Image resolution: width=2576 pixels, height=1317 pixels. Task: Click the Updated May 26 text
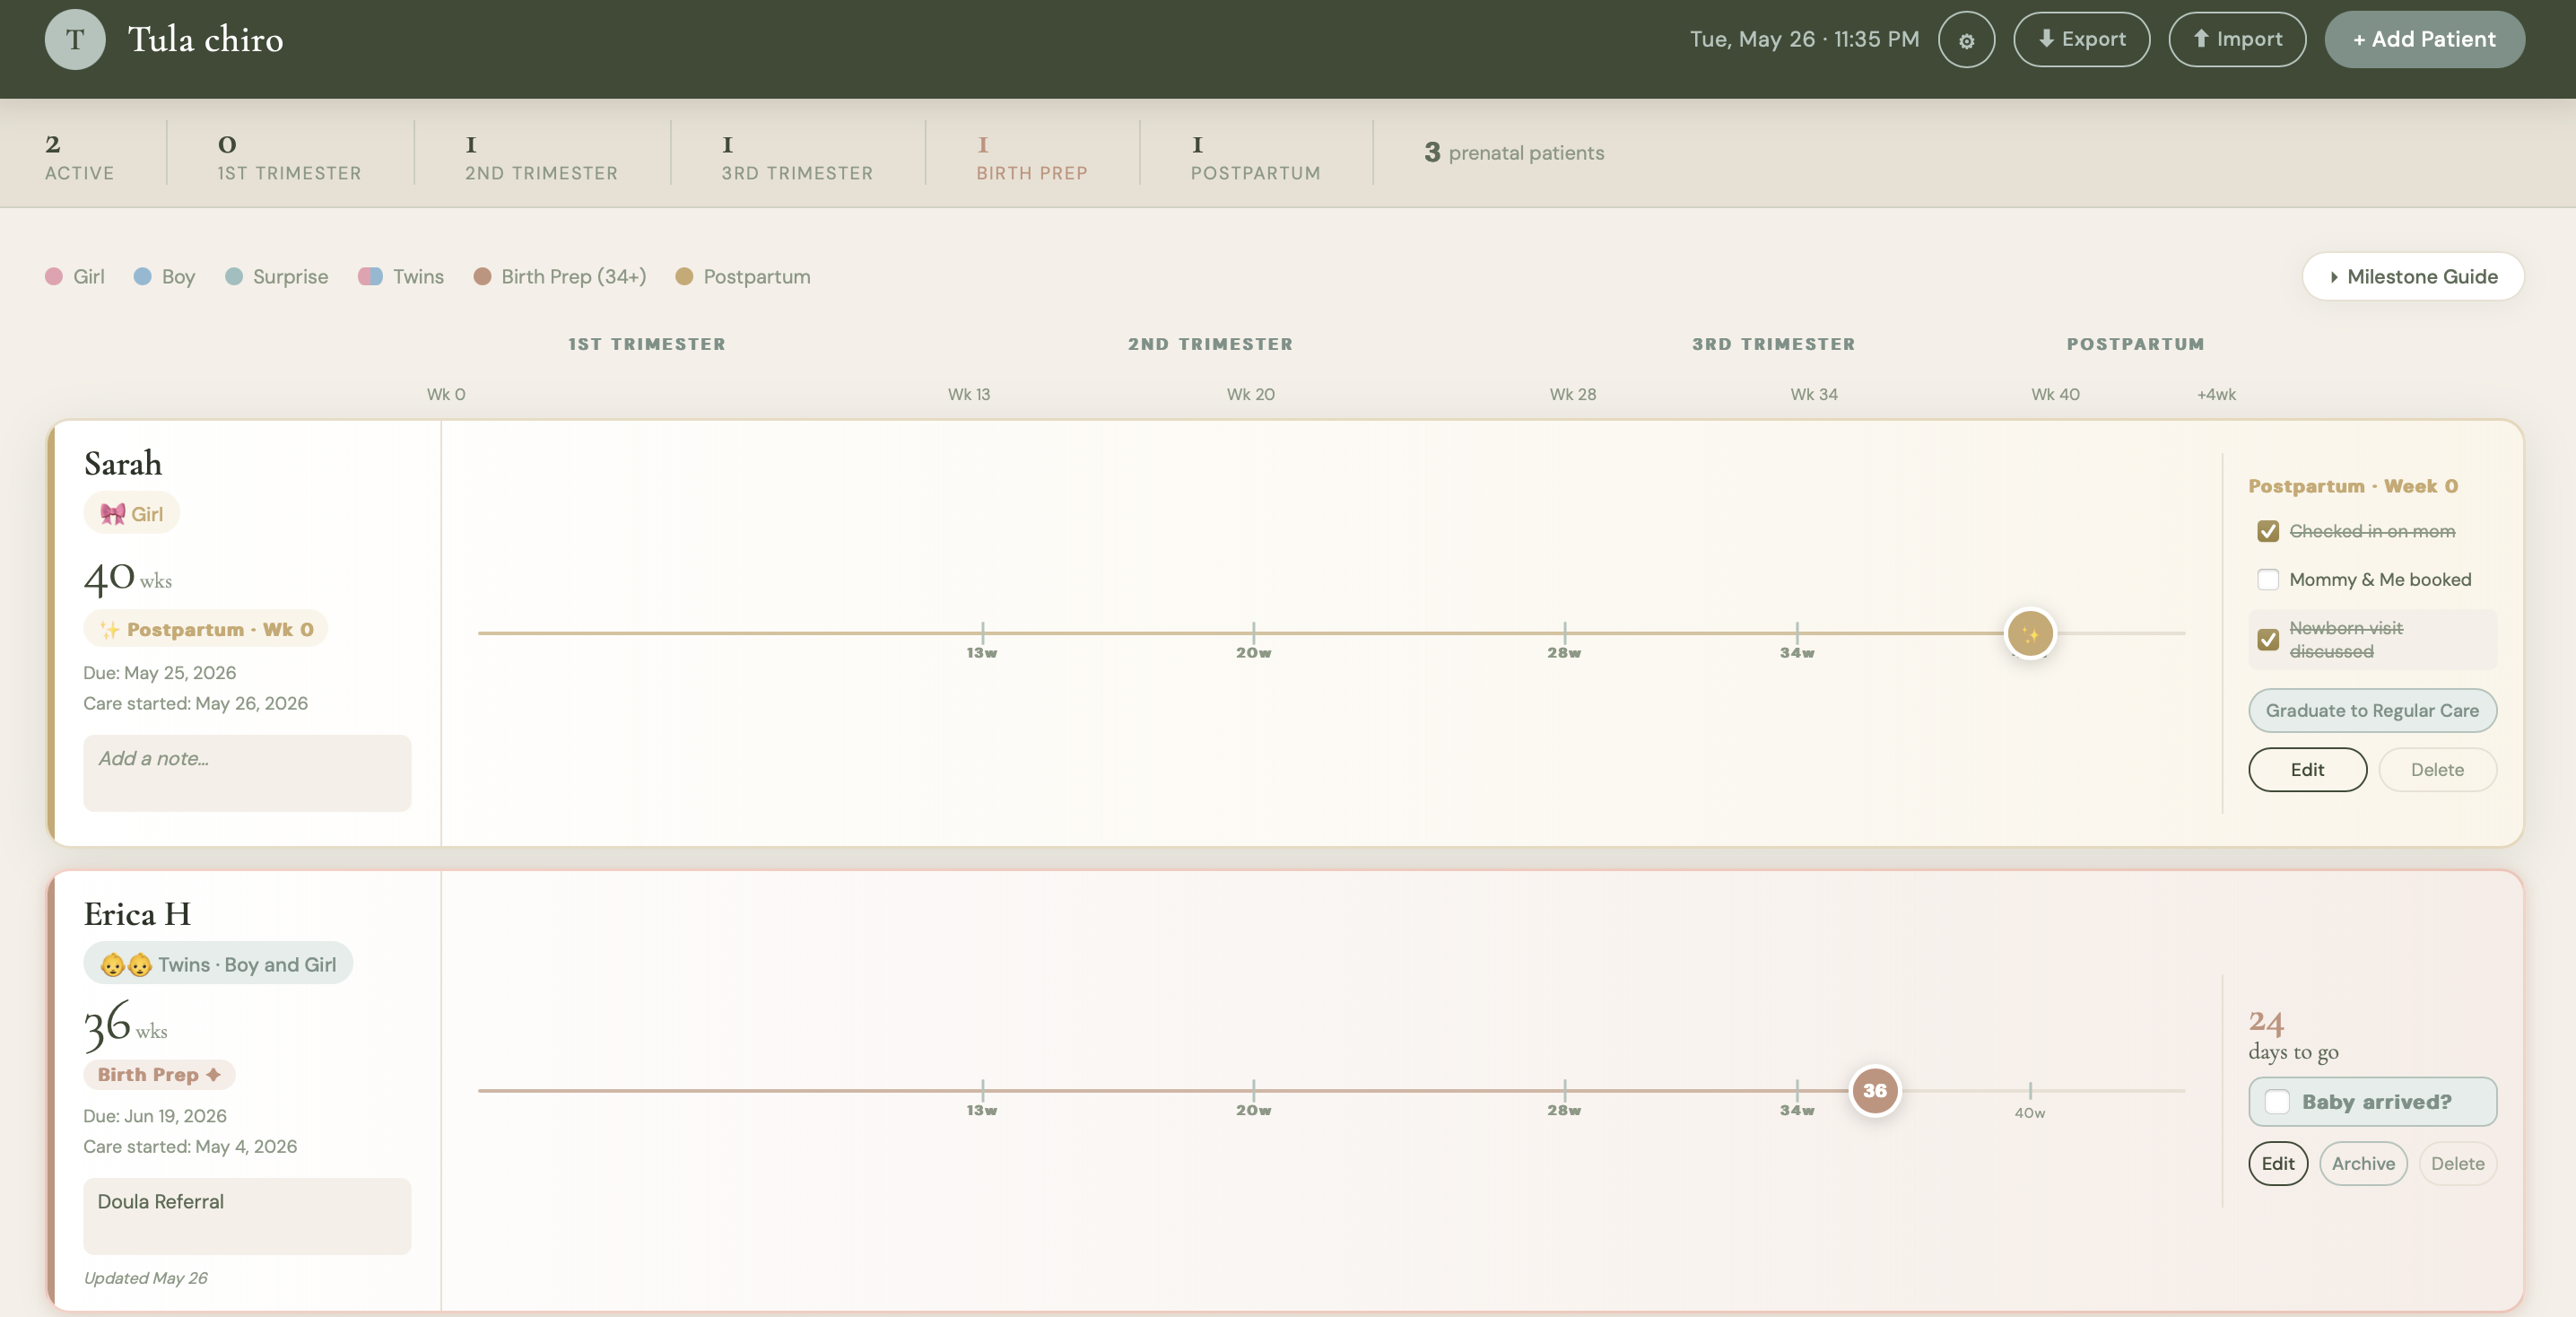tap(146, 1279)
